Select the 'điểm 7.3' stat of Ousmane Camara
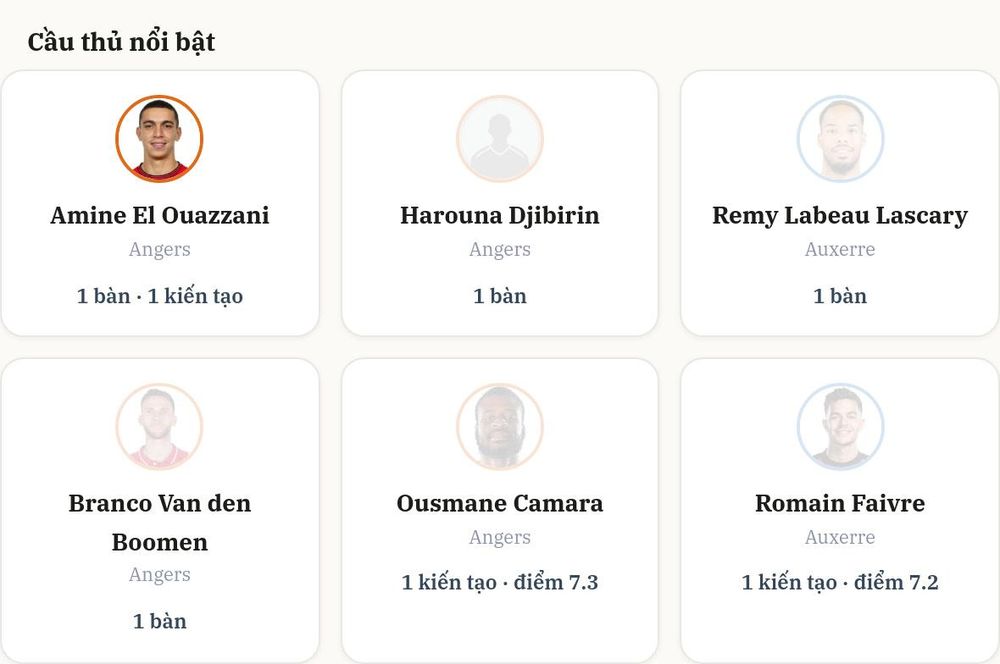This screenshot has height=664, width=1000. tap(556, 582)
